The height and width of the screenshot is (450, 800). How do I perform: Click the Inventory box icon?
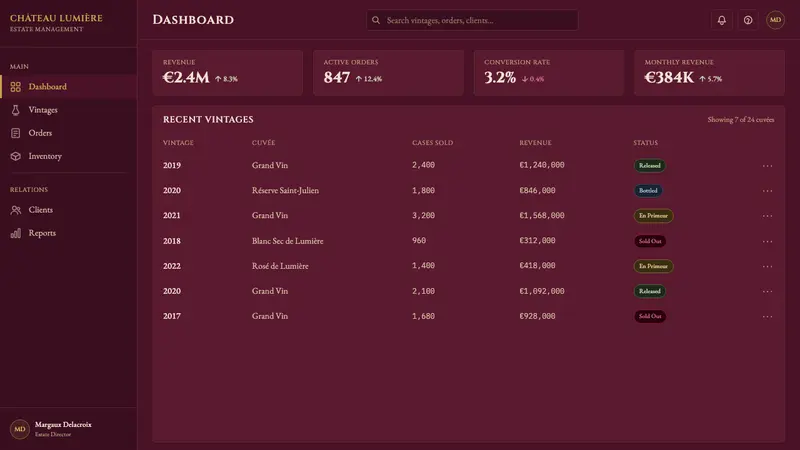[16, 156]
